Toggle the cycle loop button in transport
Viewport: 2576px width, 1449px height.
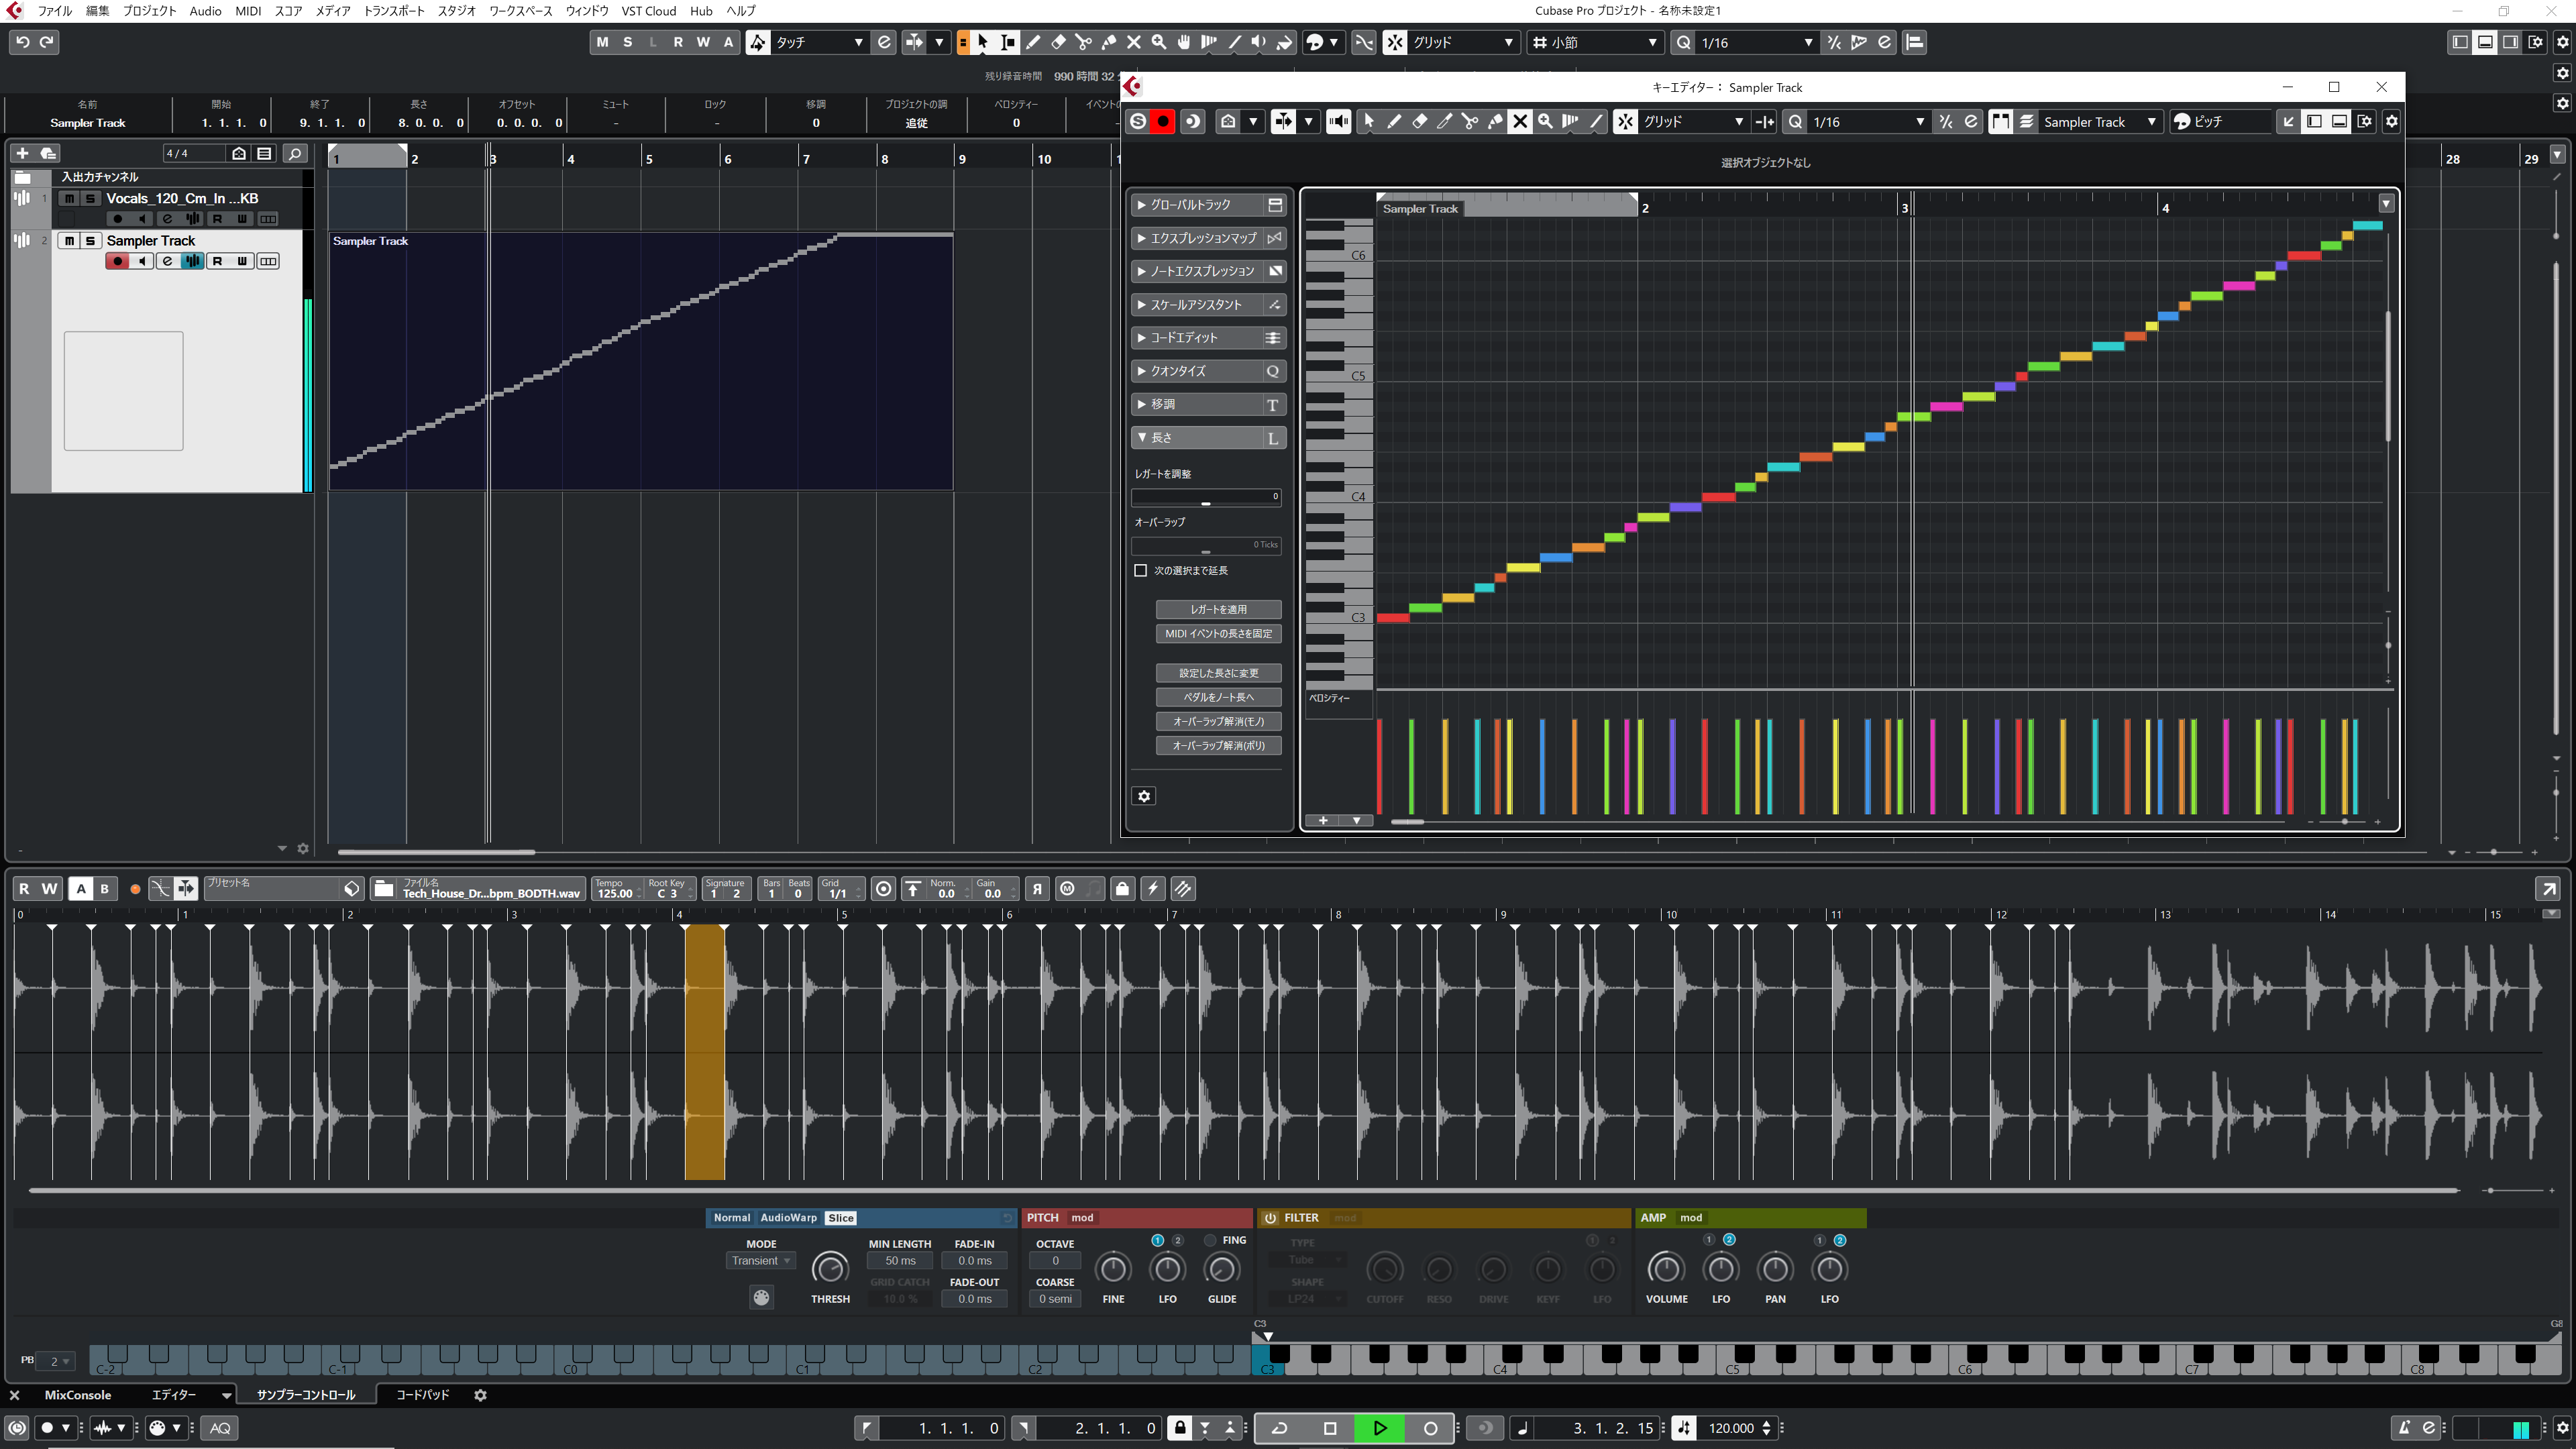1279,1428
